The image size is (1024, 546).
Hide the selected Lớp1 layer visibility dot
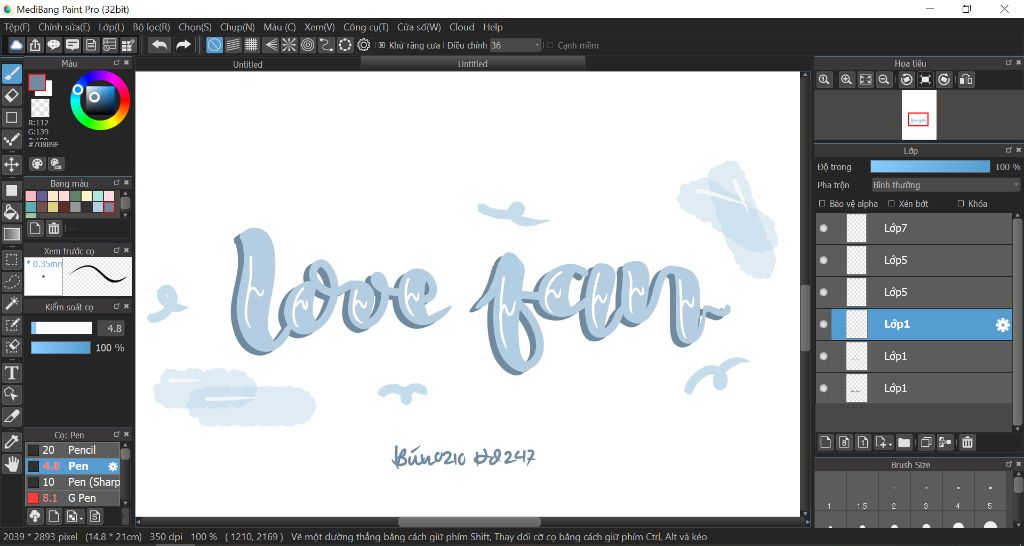pyautogui.click(x=824, y=324)
